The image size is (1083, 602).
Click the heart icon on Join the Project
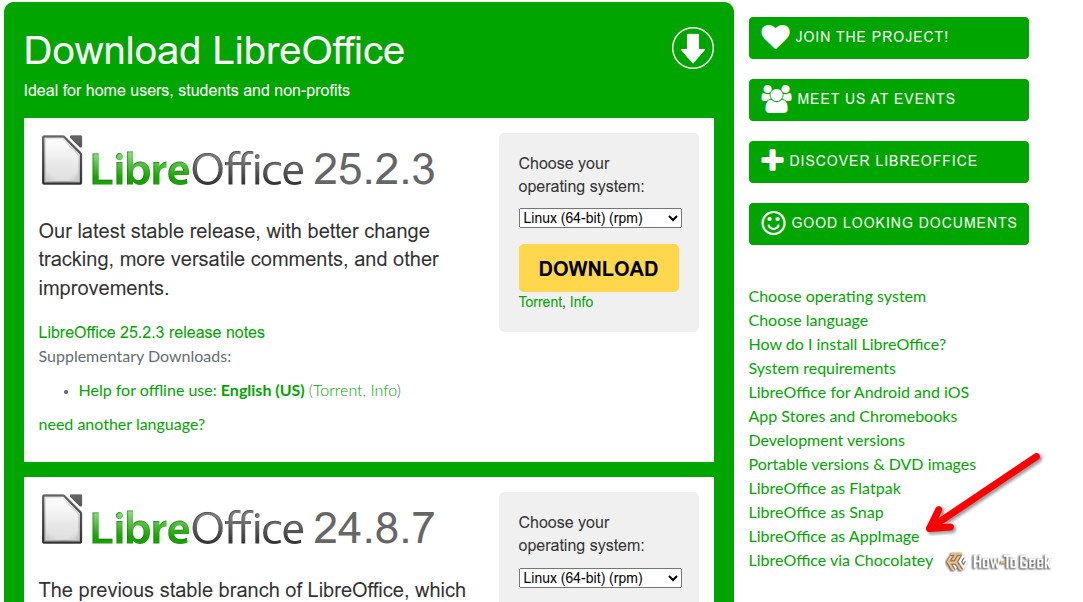coord(775,37)
